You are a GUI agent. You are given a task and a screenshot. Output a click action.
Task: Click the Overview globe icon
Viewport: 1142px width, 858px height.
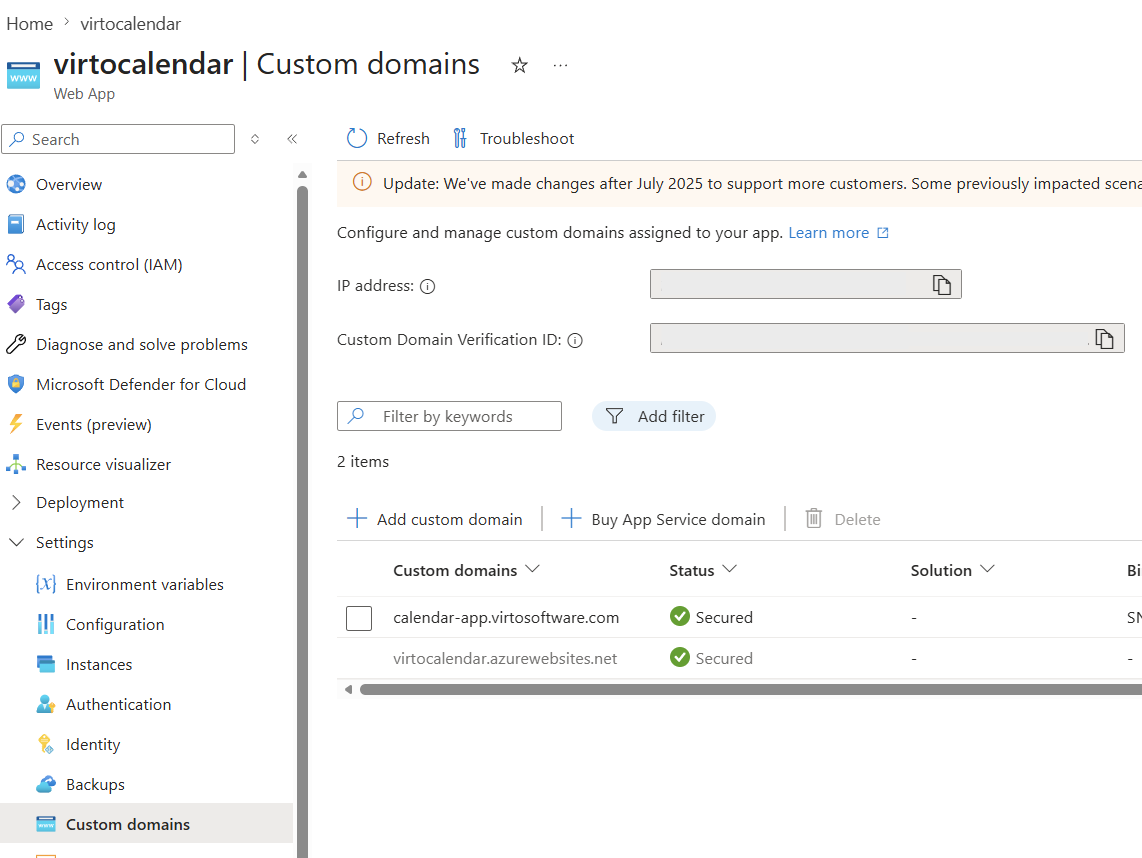[16, 184]
